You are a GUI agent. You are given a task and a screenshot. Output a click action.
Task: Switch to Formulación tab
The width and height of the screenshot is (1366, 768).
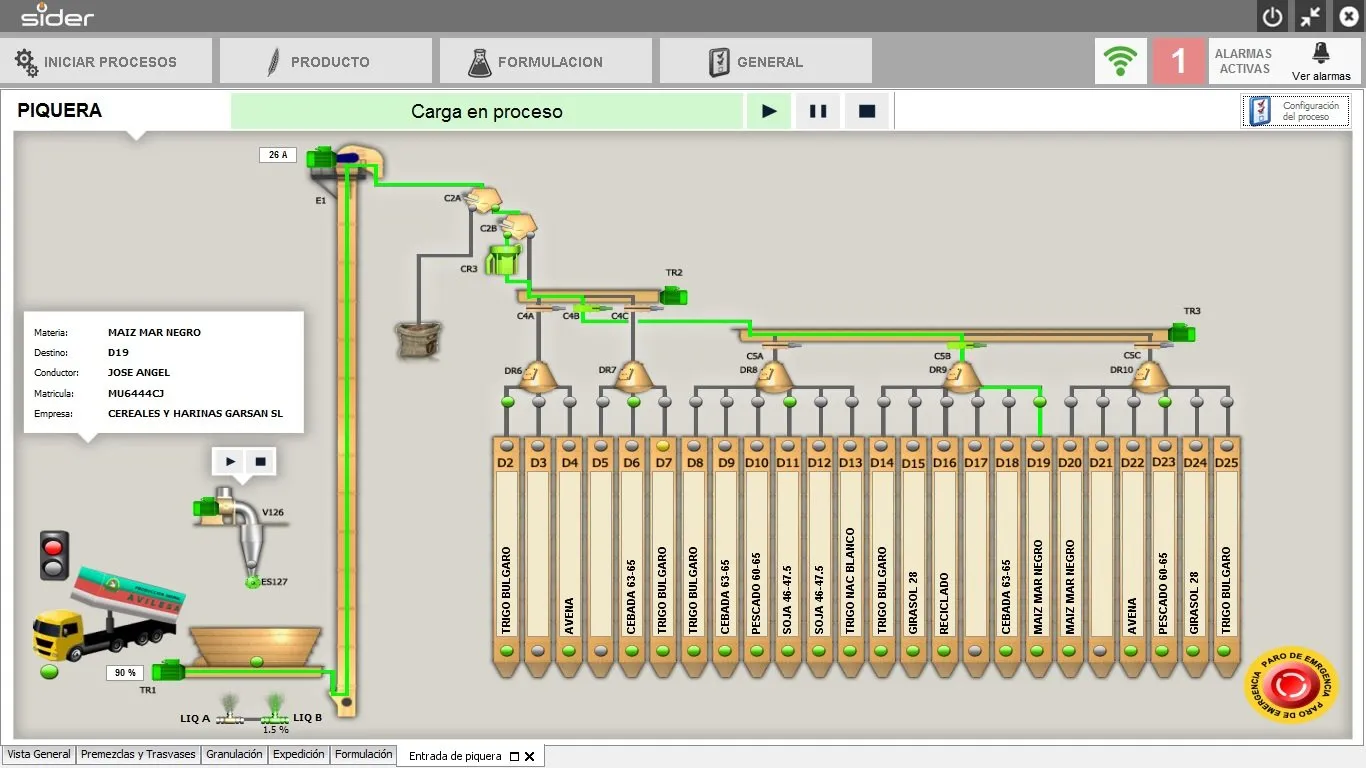(x=364, y=755)
